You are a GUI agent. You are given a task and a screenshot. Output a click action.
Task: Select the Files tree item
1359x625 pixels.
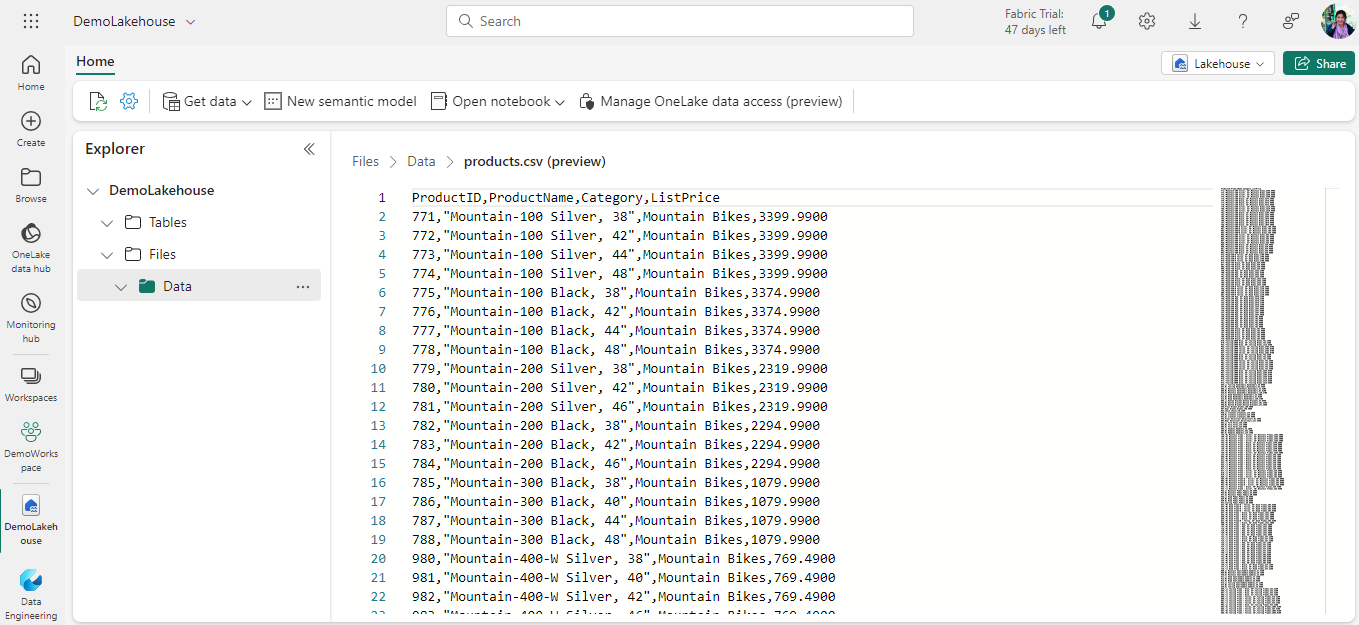pyautogui.click(x=199, y=254)
